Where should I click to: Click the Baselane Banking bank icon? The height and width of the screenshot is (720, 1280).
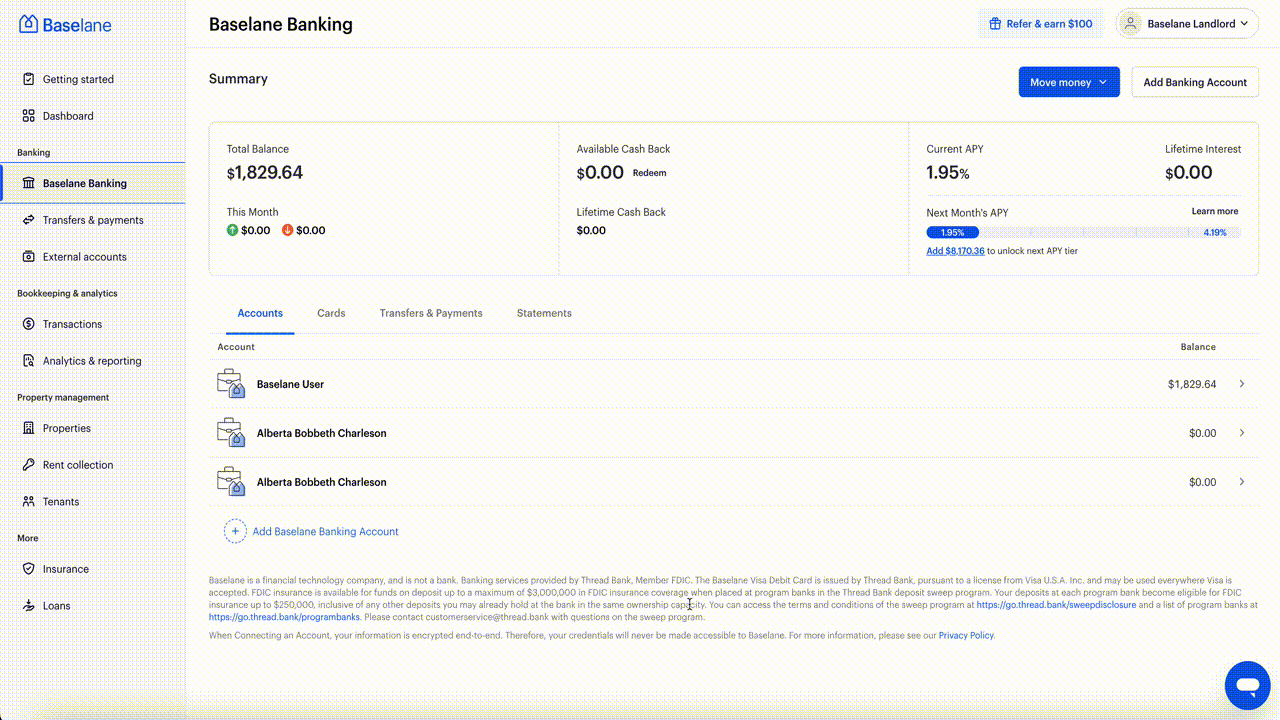click(28, 183)
